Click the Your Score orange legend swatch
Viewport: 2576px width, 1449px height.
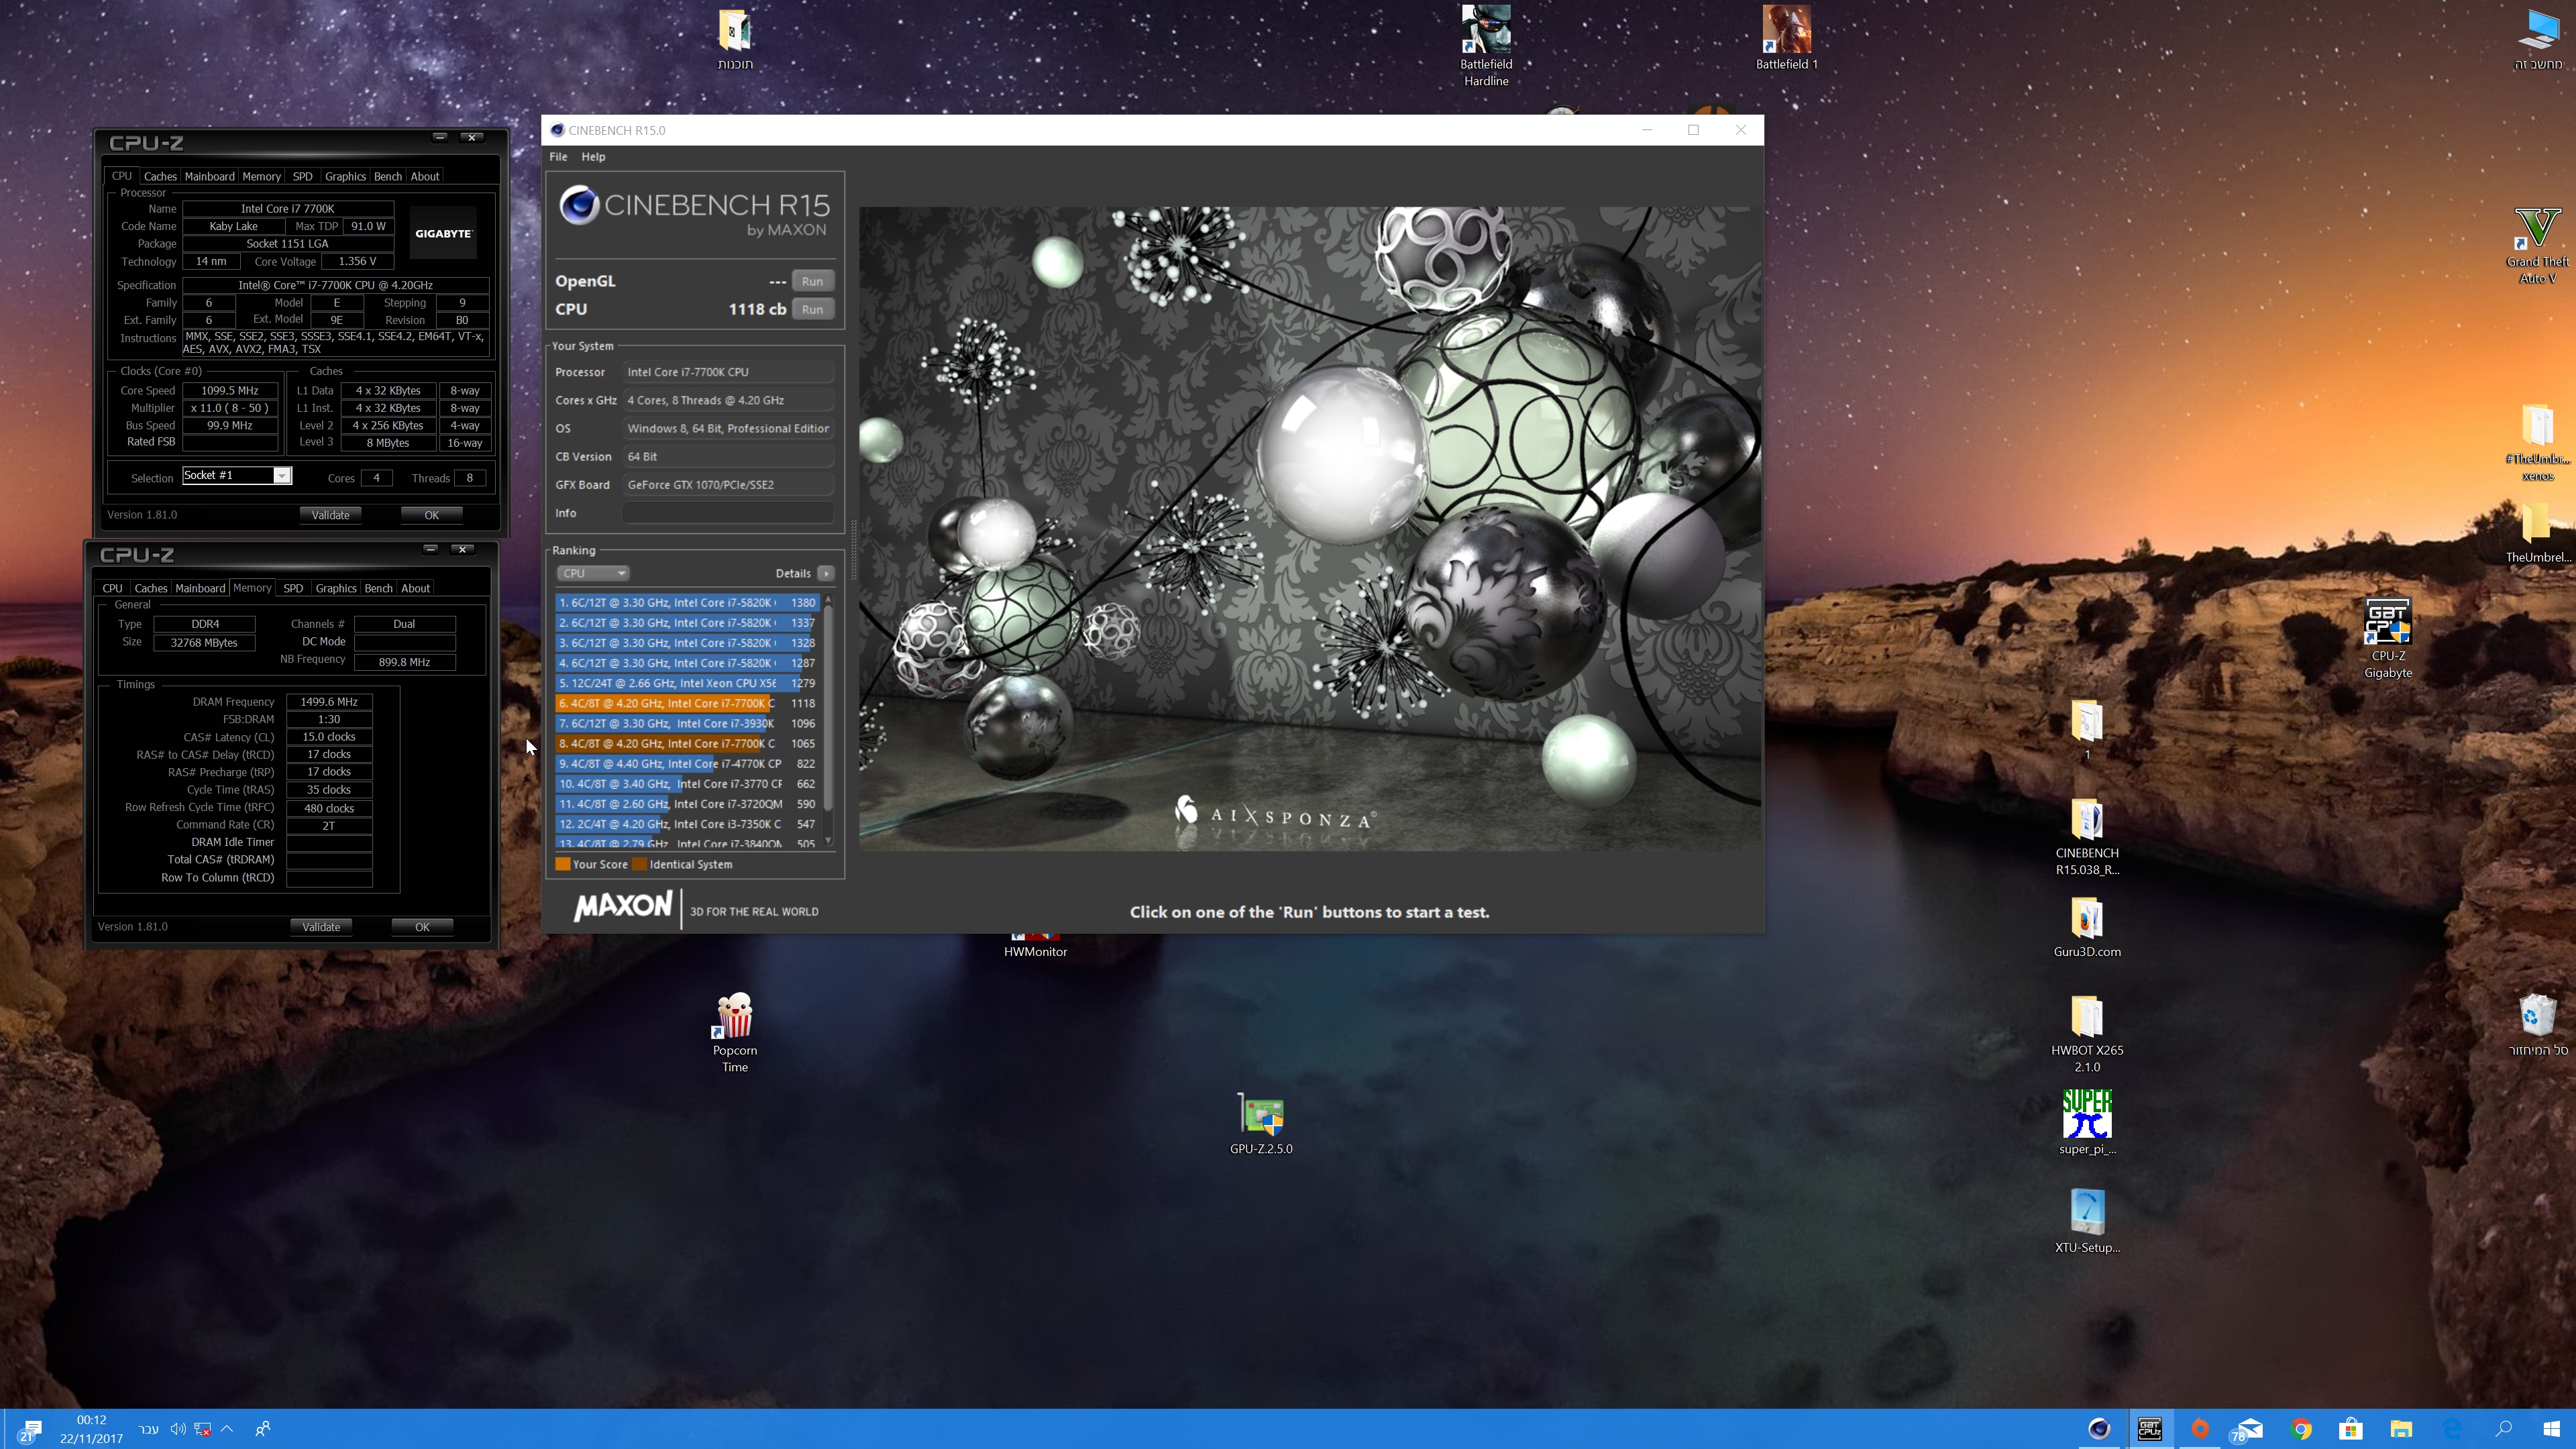pyautogui.click(x=563, y=865)
